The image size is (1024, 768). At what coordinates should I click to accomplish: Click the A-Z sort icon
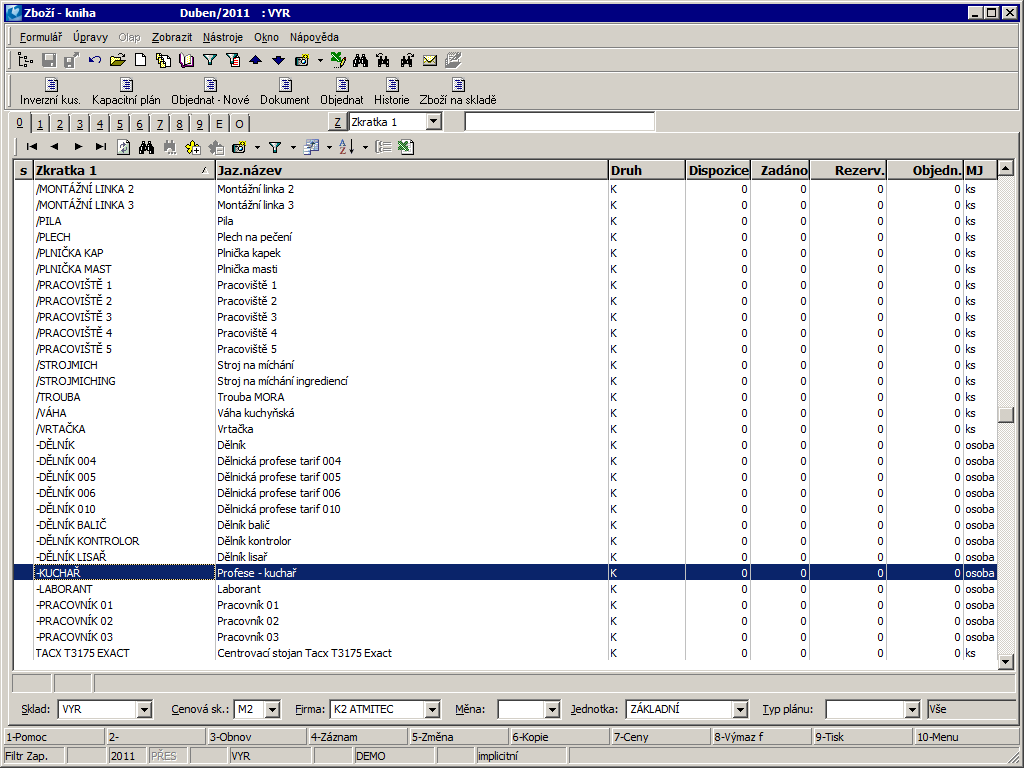pos(346,147)
